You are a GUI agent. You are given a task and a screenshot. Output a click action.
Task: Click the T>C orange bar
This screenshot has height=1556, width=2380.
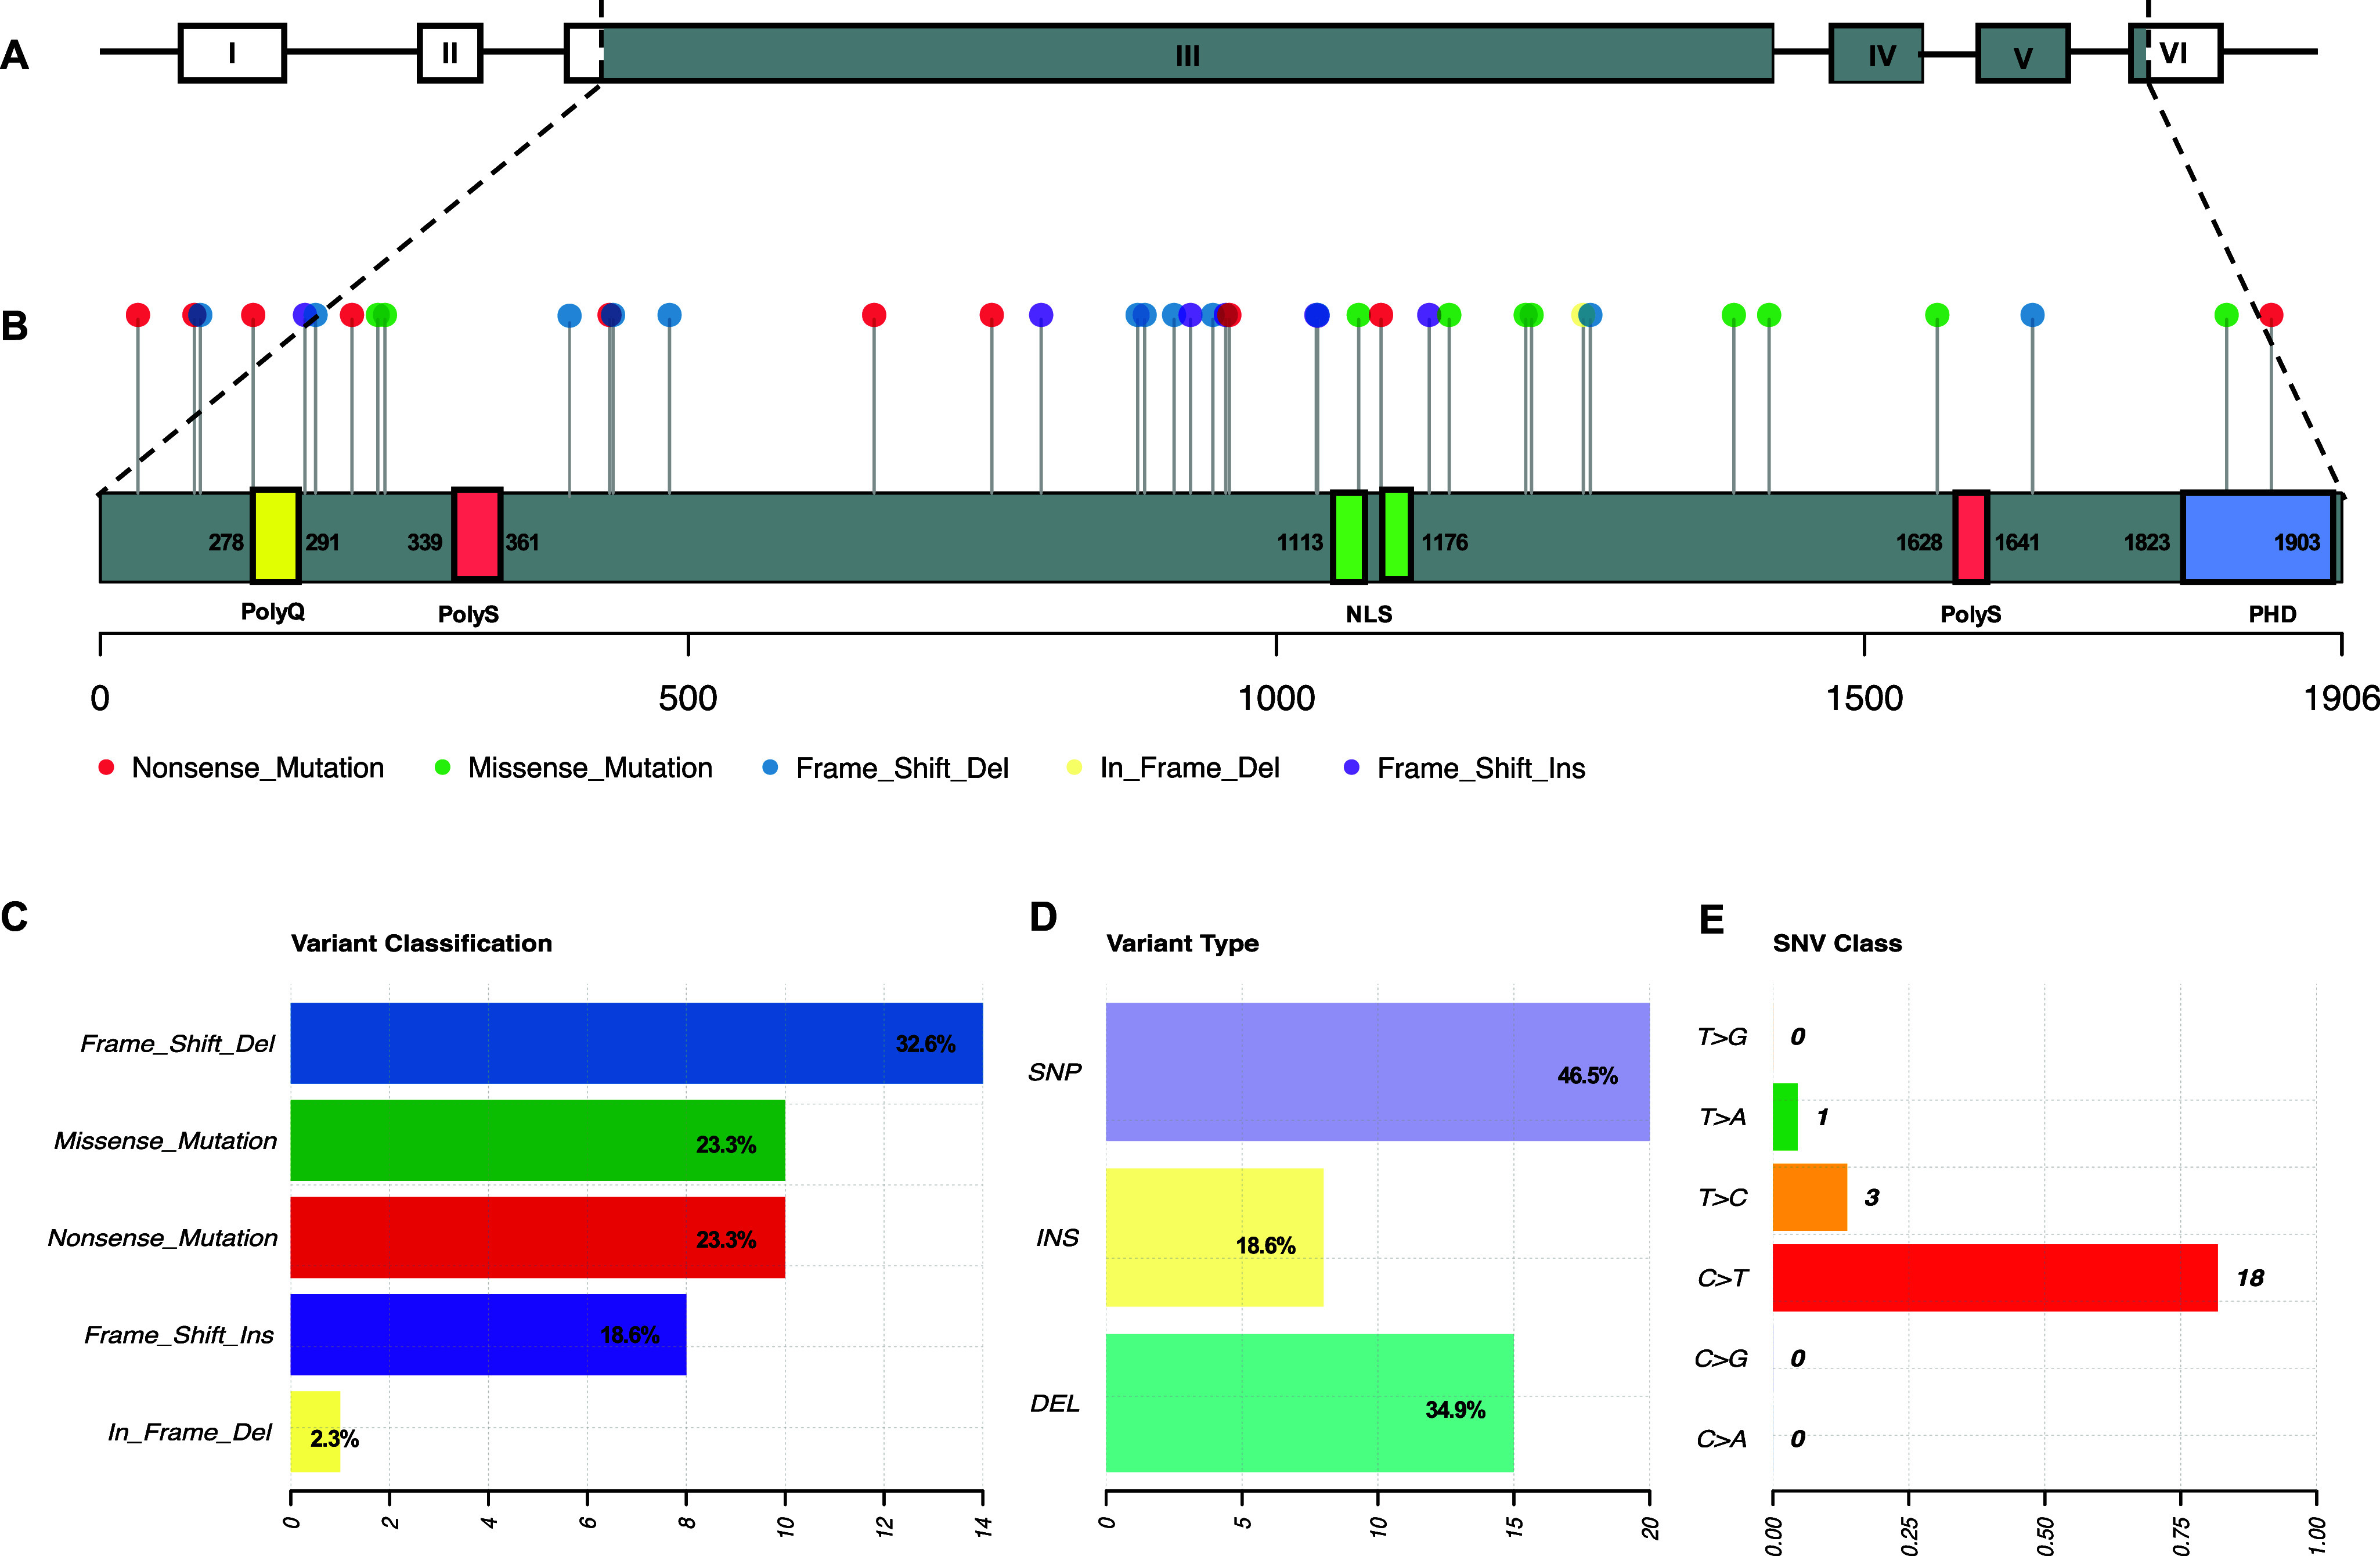(1809, 1196)
